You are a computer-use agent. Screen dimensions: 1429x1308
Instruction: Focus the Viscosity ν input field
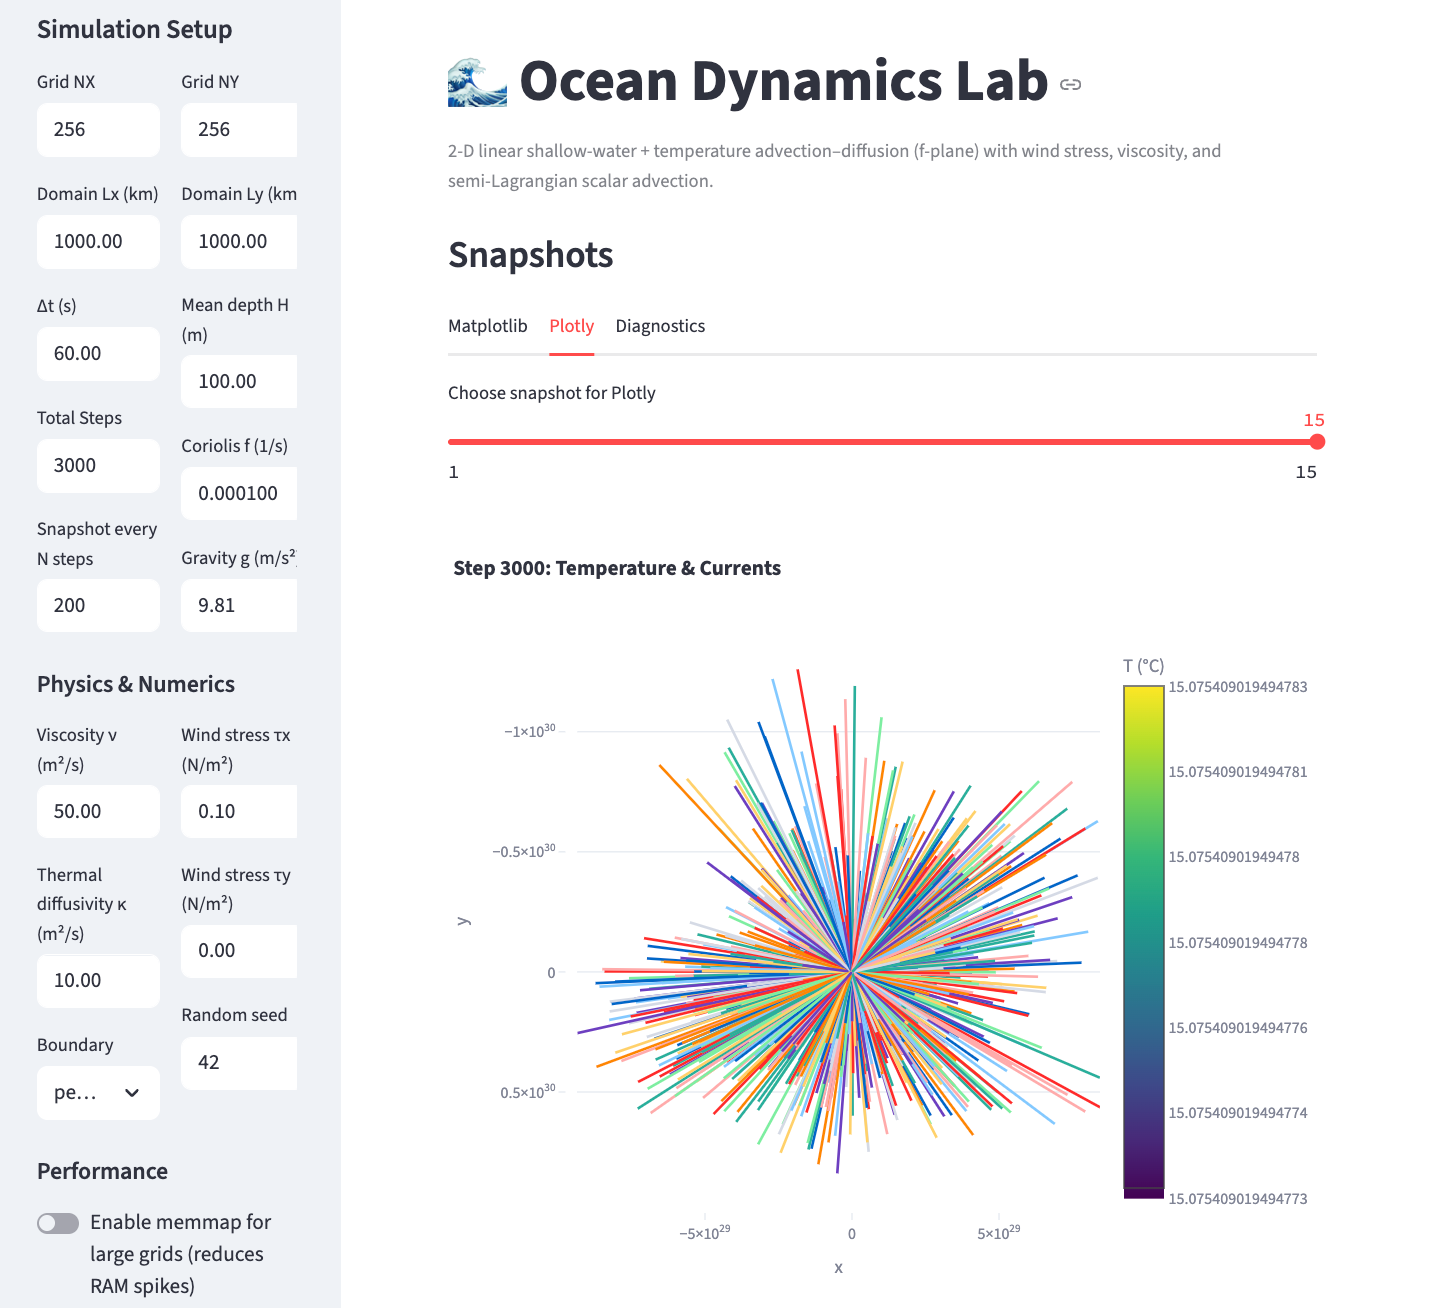[98, 812]
